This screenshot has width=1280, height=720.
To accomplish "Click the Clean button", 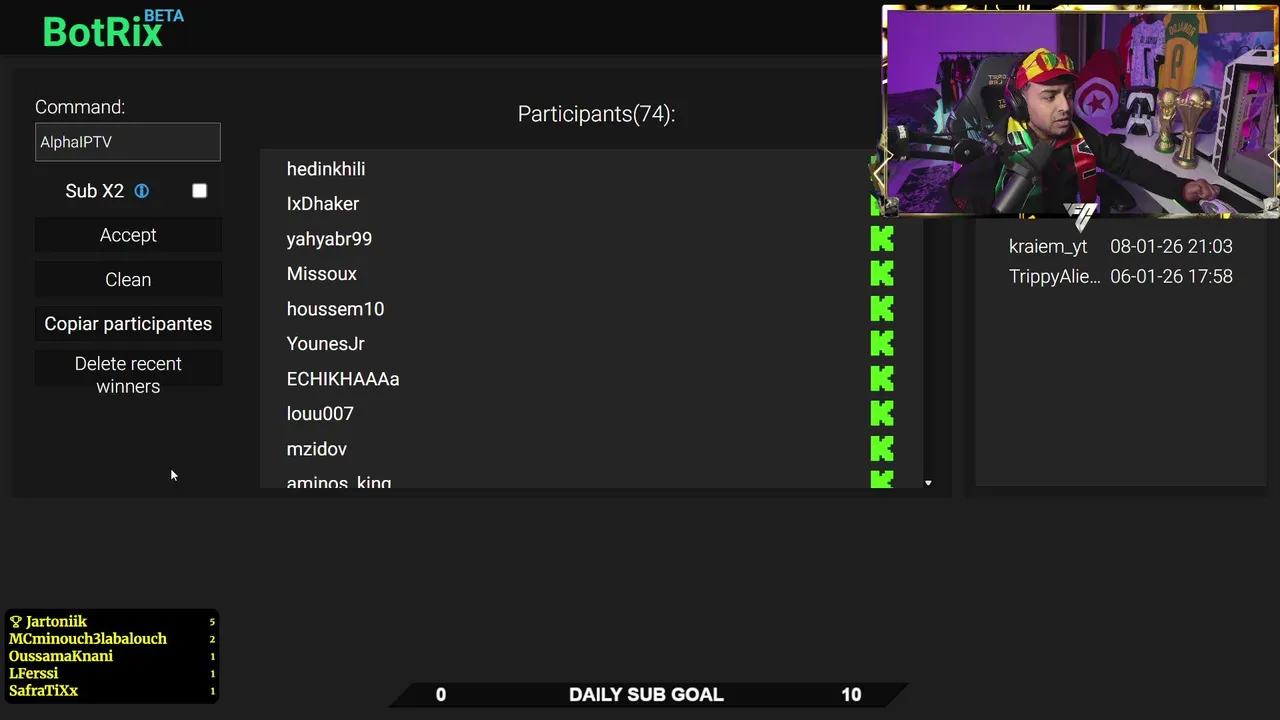I will coord(128,280).
